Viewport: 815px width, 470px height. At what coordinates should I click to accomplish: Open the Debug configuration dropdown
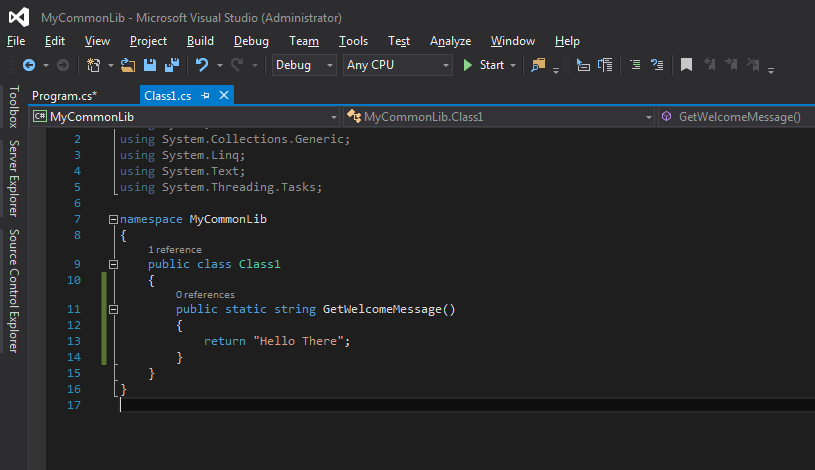[x=304, y=65]
